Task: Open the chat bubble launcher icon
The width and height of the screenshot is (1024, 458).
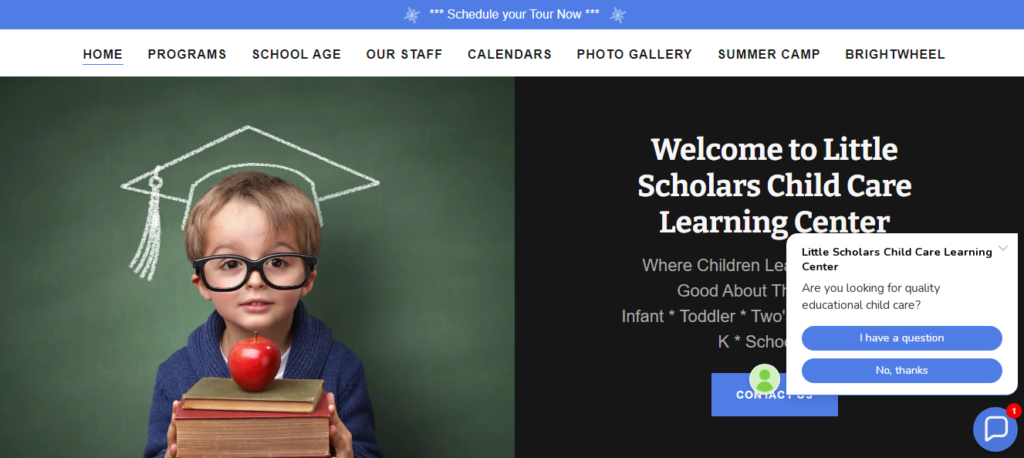Action: (x=995, y=429)
